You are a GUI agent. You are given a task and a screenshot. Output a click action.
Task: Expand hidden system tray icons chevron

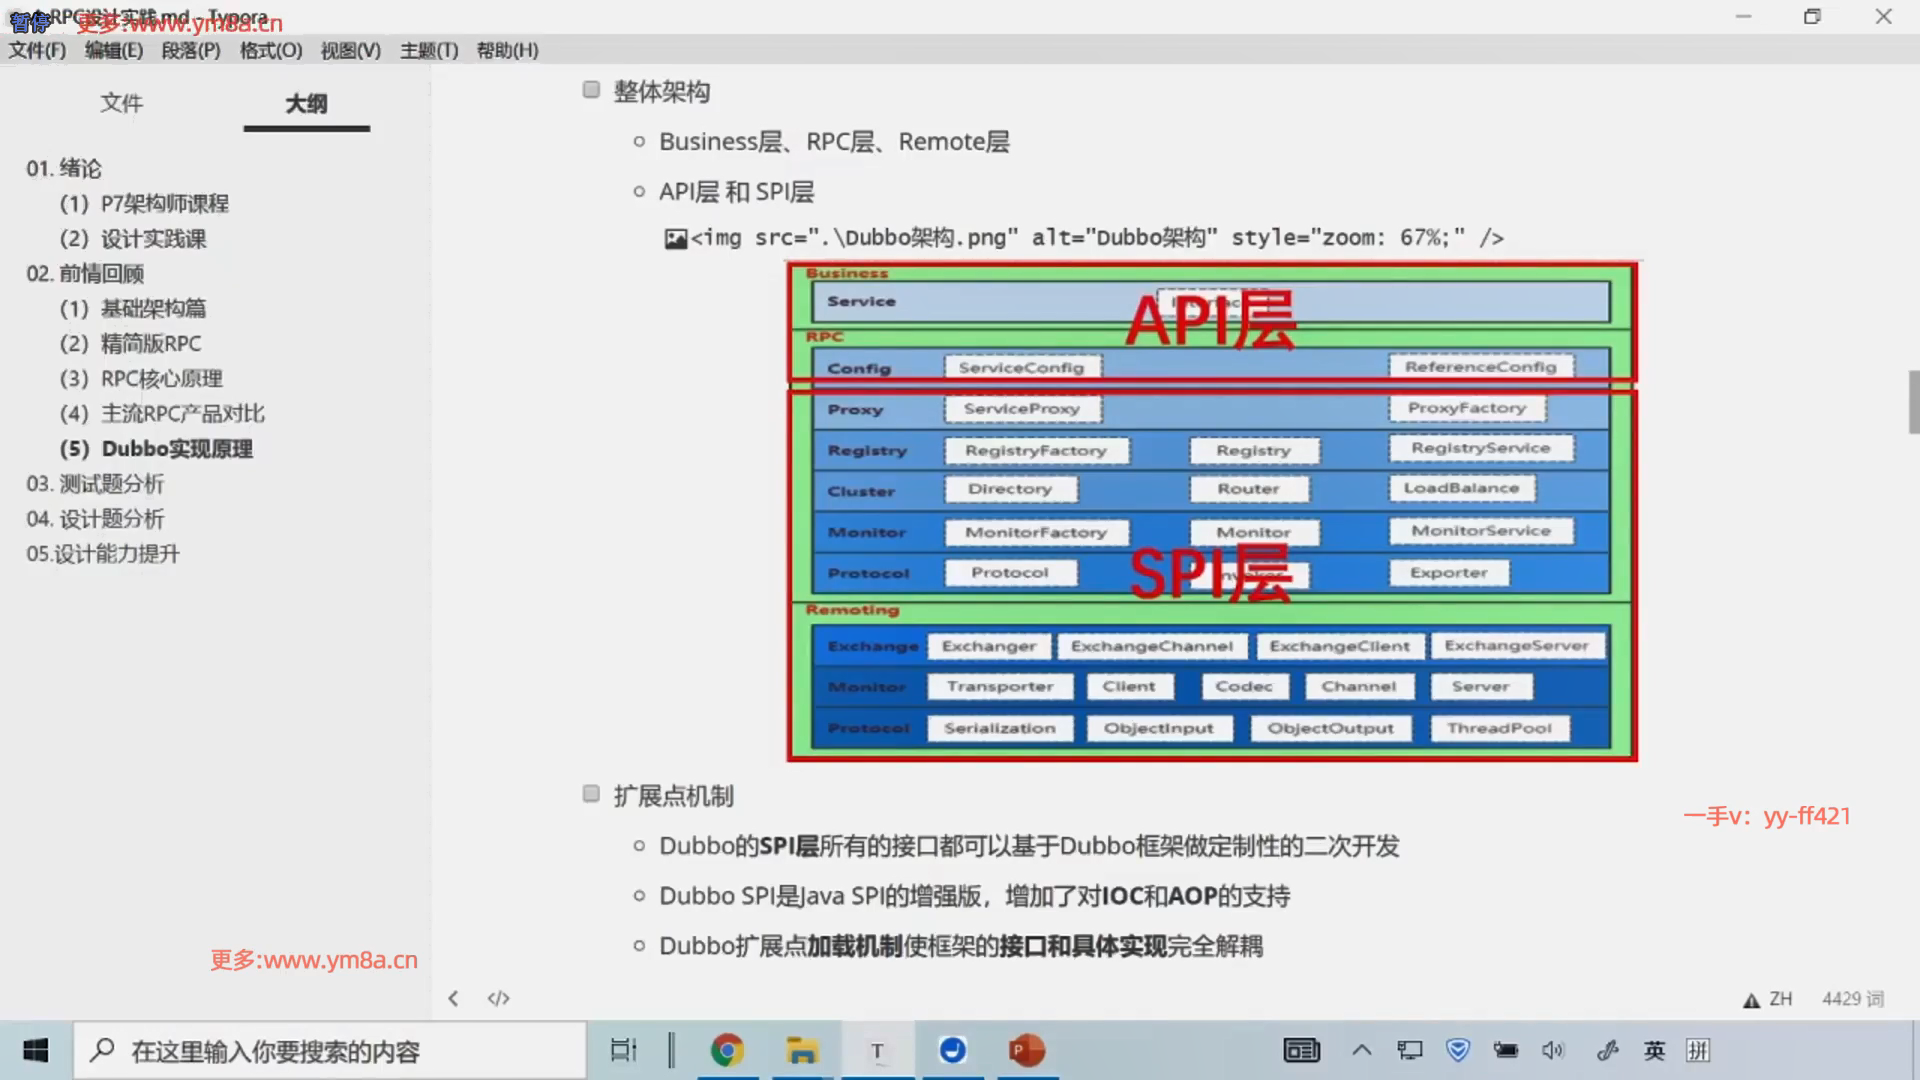click(1361, 1050)
